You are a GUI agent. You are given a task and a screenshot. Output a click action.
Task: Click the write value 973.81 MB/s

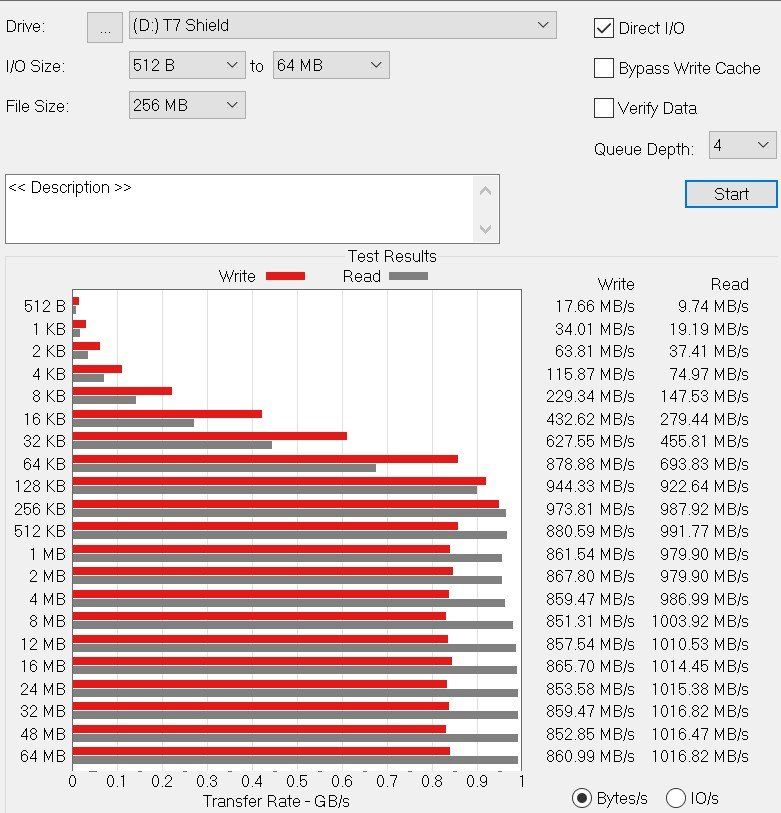pos(590,509)
